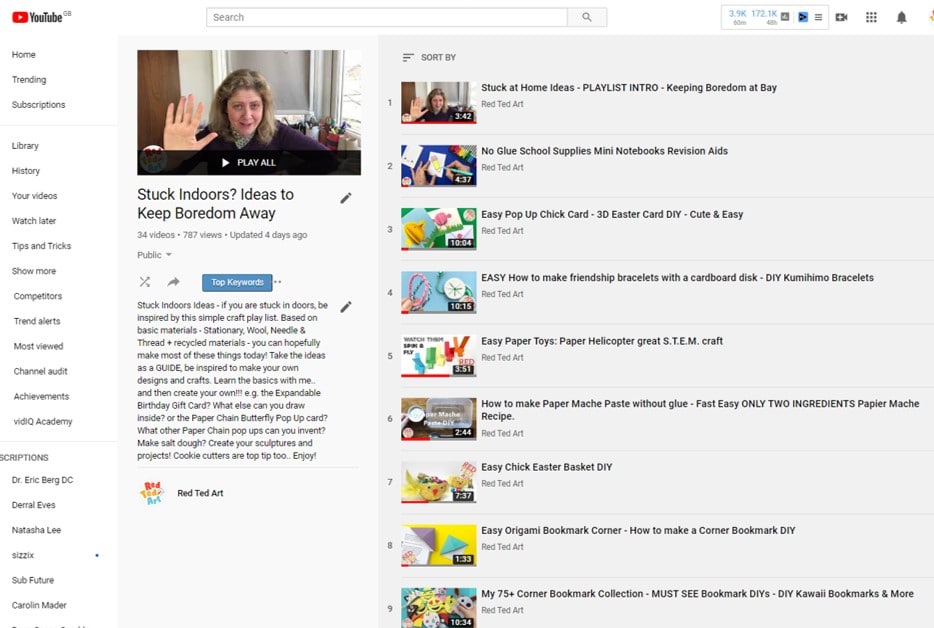Viewport: 934px width, 628px height.
Task: Open Stuck at Home Ideas thumbnail
Action: (438, 102)
